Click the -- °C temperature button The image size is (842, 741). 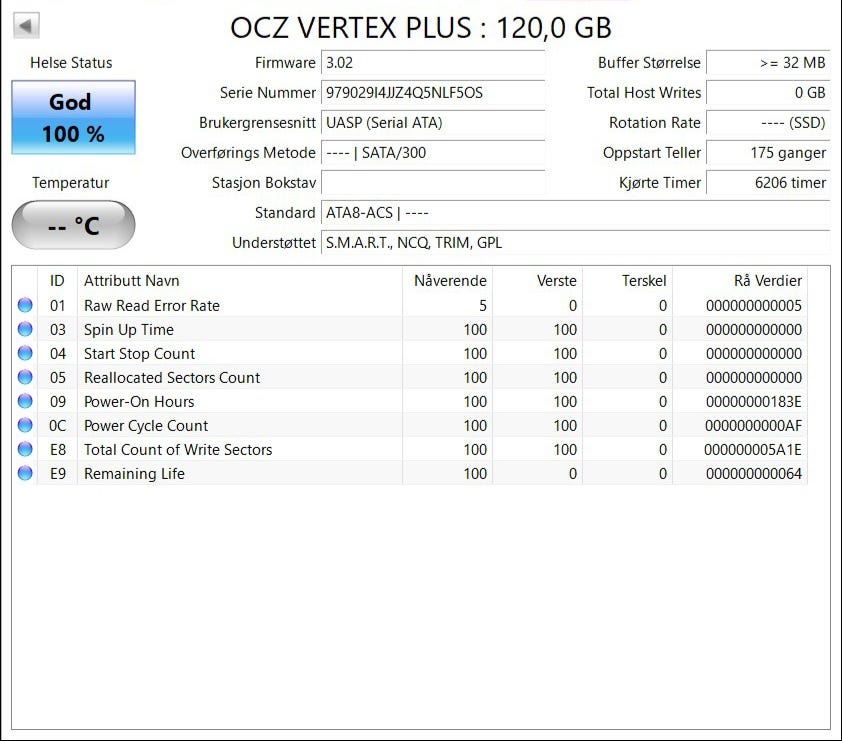[74, 225]
